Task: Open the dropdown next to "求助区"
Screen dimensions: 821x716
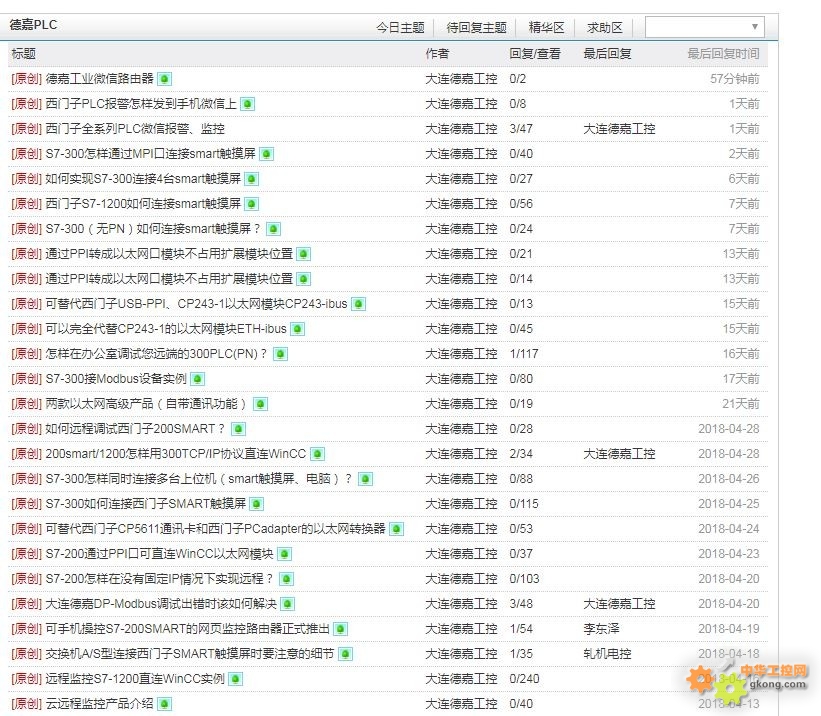Action: (704, 27)
